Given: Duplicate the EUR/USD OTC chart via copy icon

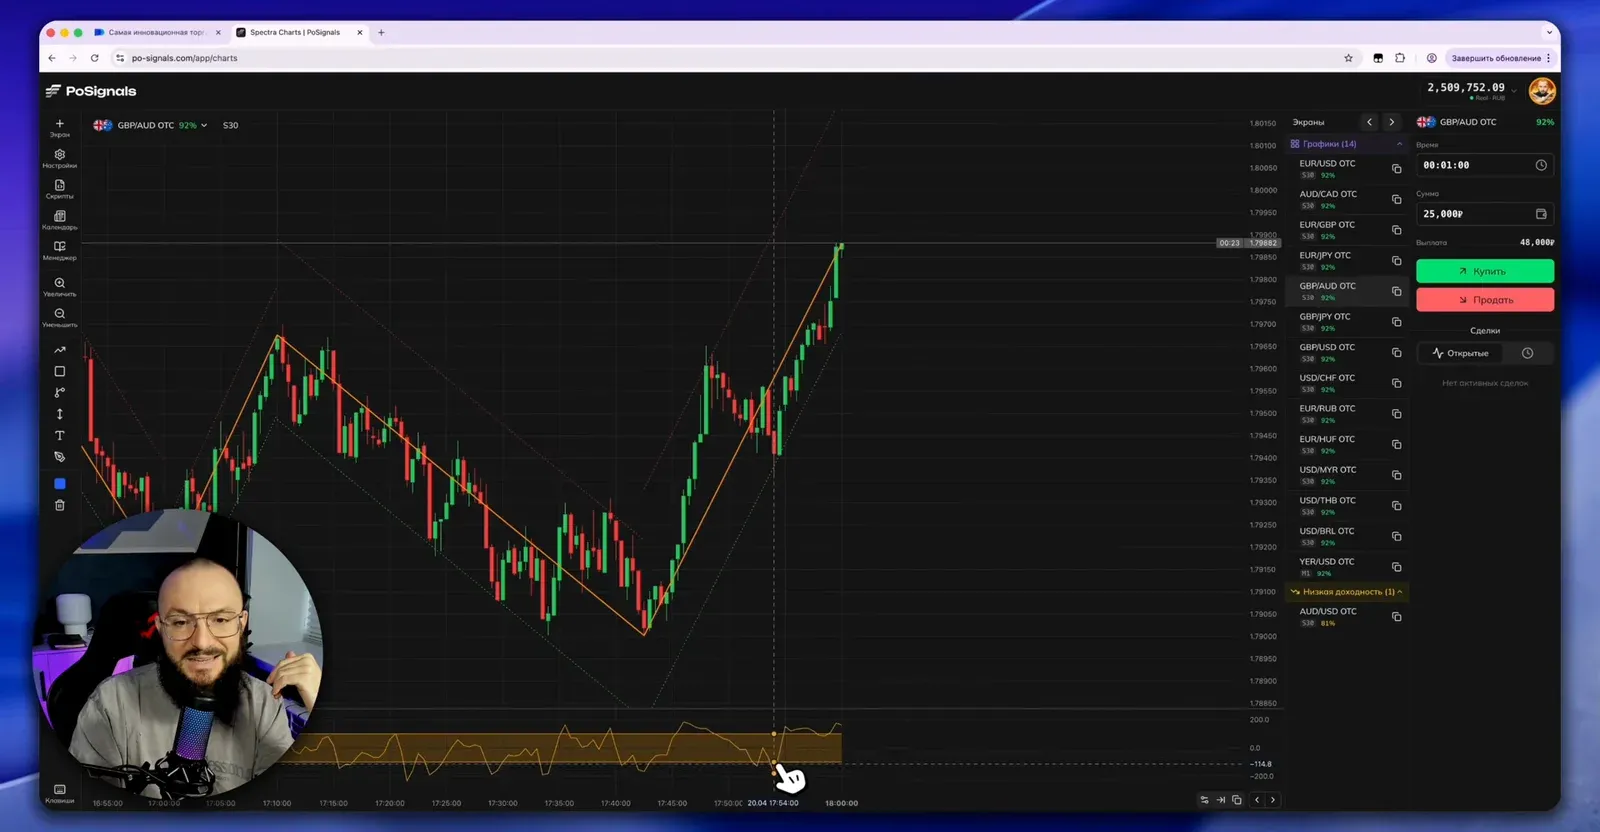Looking at the screenshot, I should point(1397,169).
